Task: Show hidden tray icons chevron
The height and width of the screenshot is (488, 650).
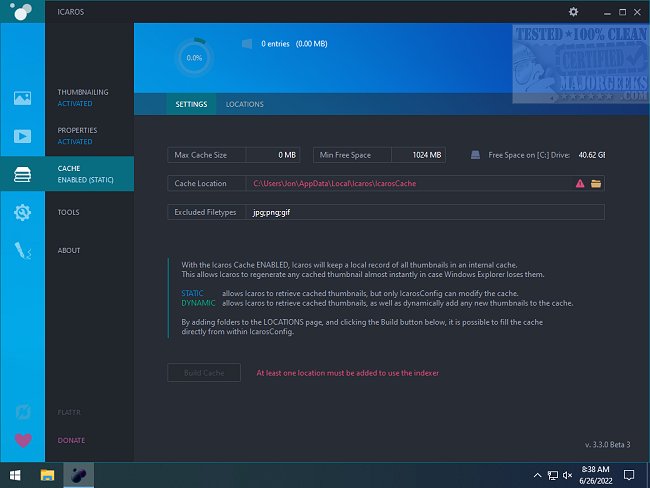Action: (x=537, y=475)
